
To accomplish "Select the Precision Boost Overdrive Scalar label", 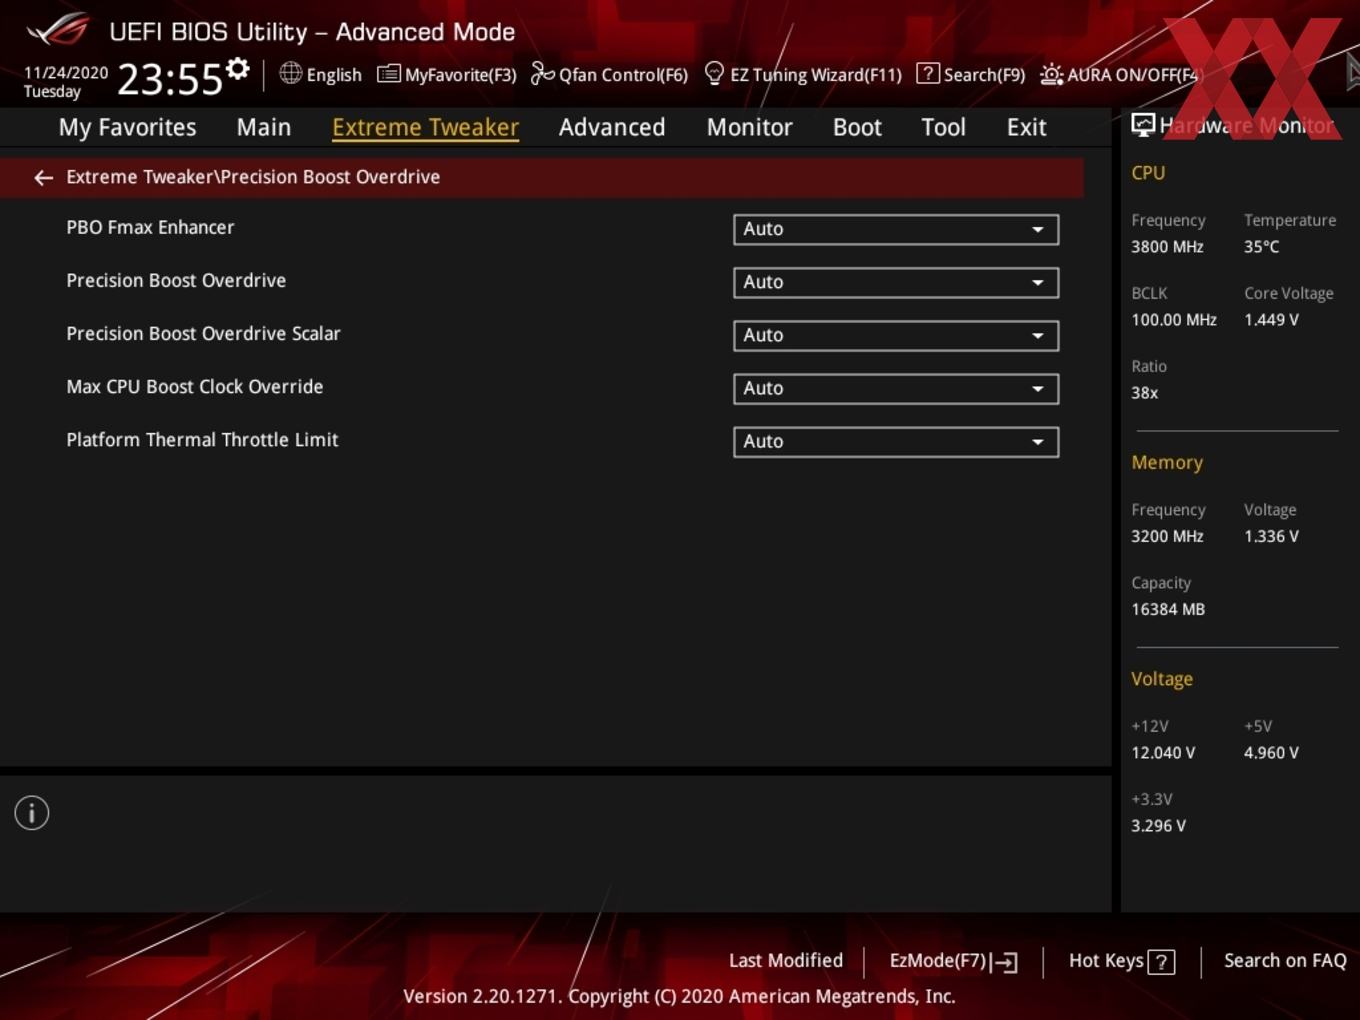I will [203, 333].
